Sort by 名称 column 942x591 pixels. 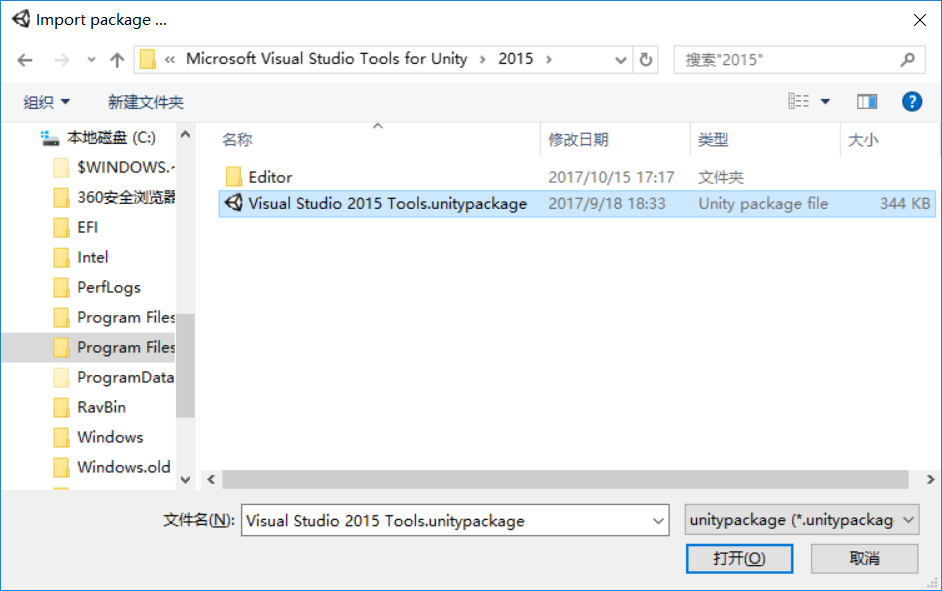tap(237, 140)
